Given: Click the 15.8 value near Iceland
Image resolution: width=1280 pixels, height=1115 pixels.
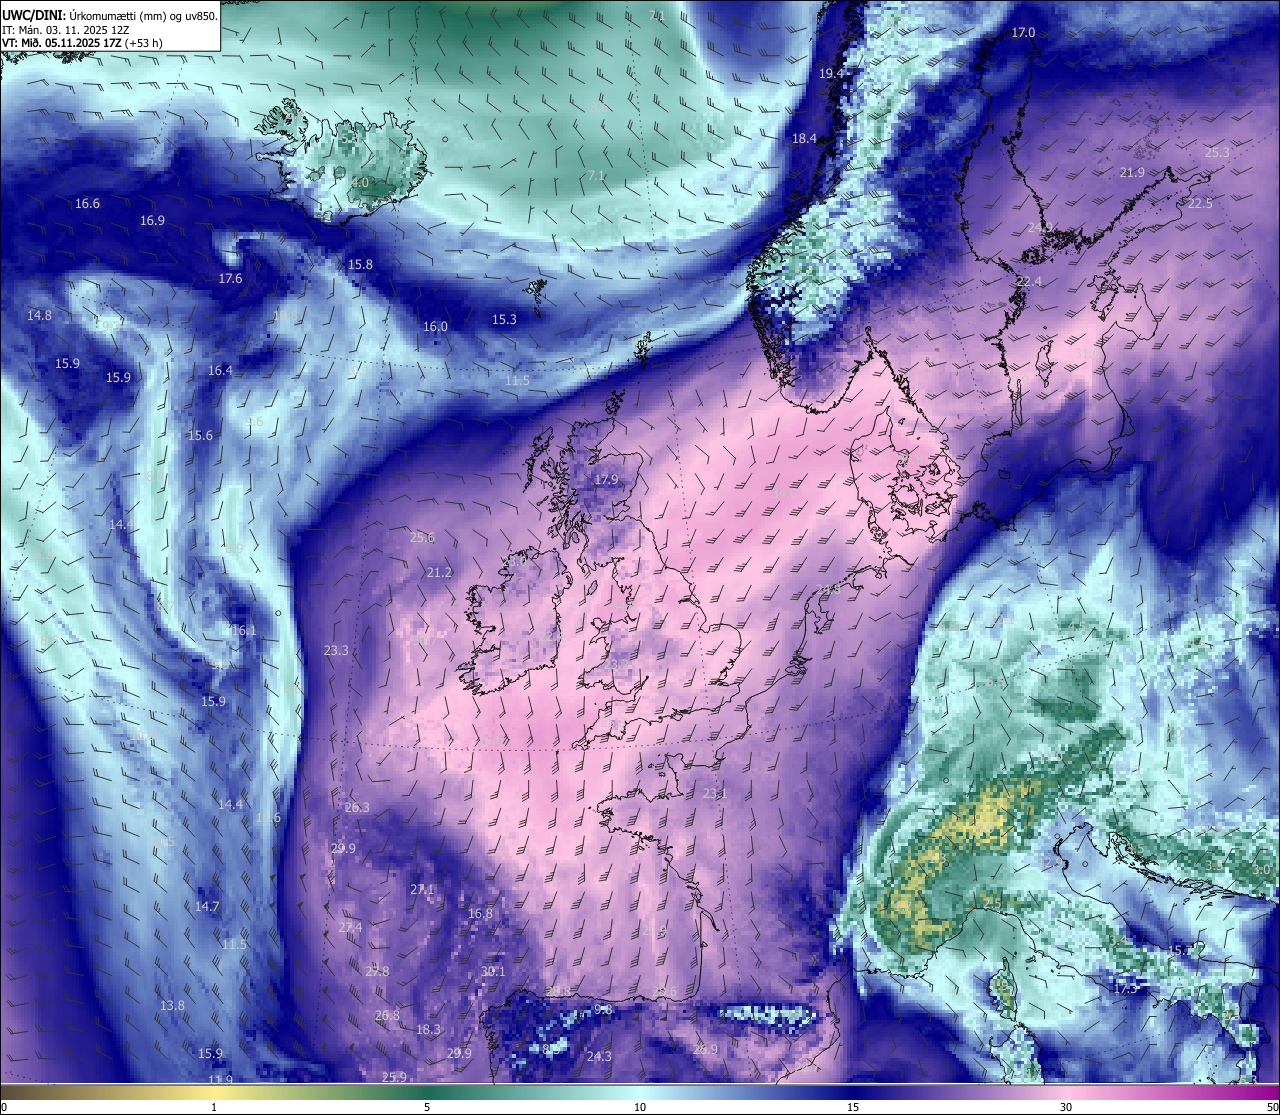Looking at the screenshot, I should pyautogui.click(x=360, y=265).
